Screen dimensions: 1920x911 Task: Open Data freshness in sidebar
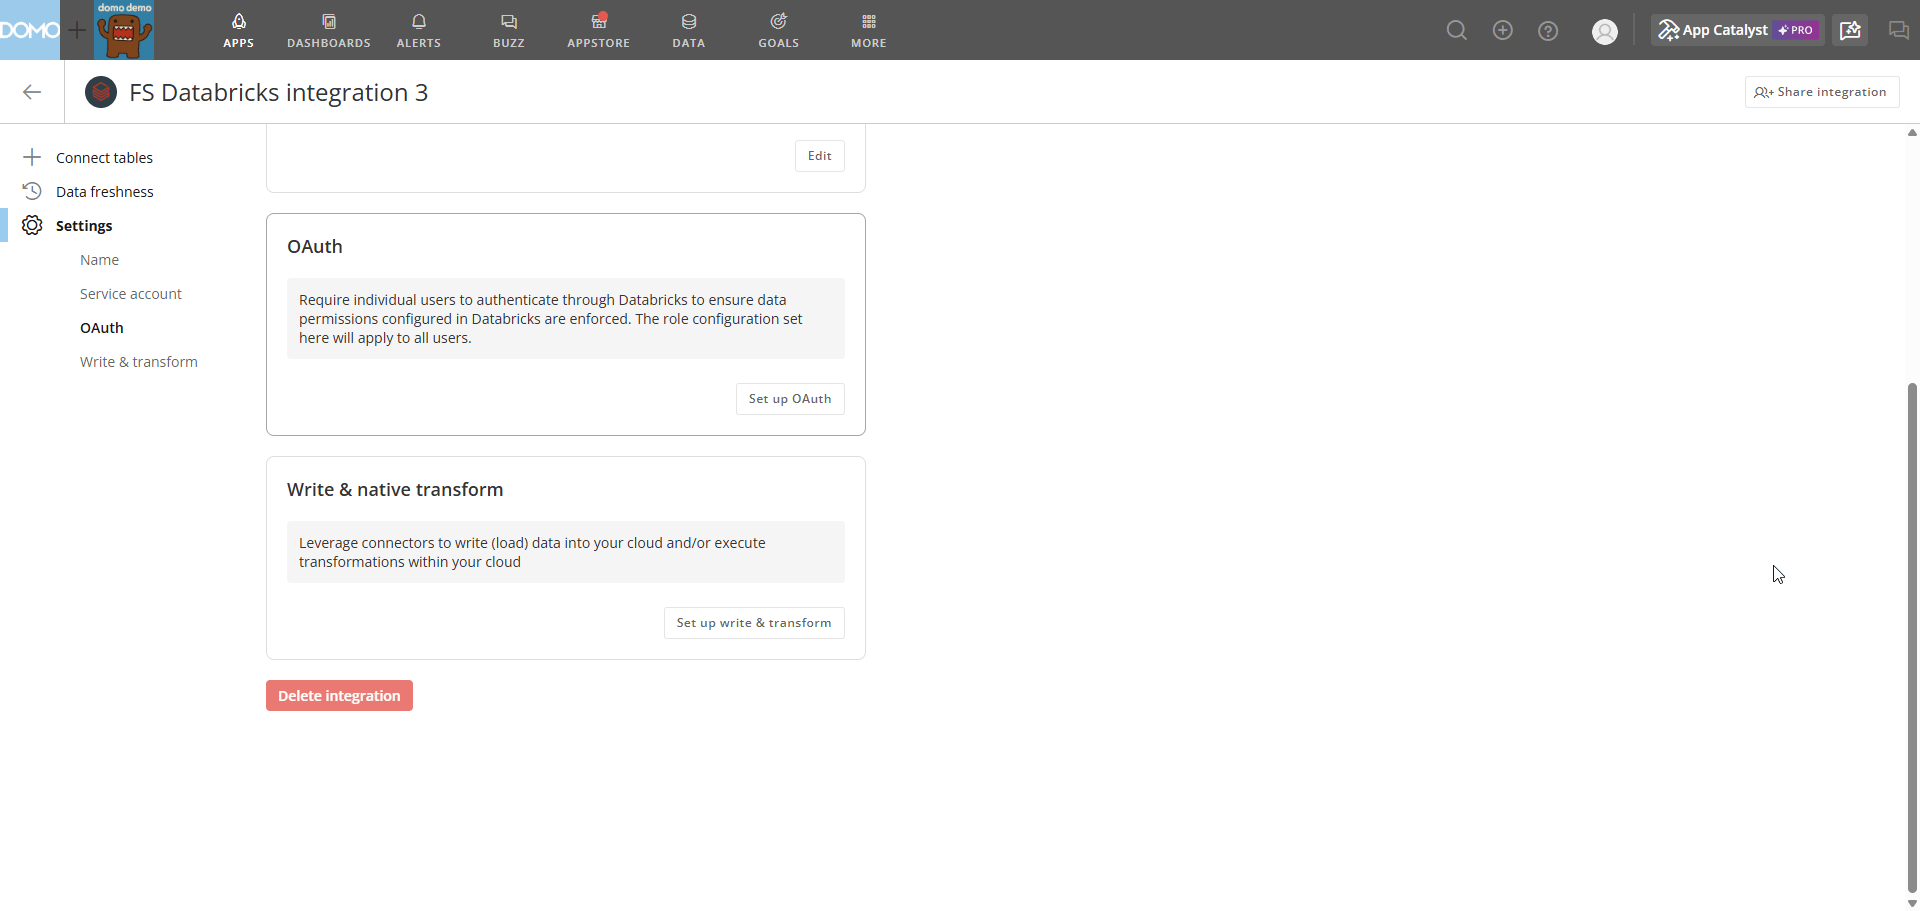click(x=105, y=192)
